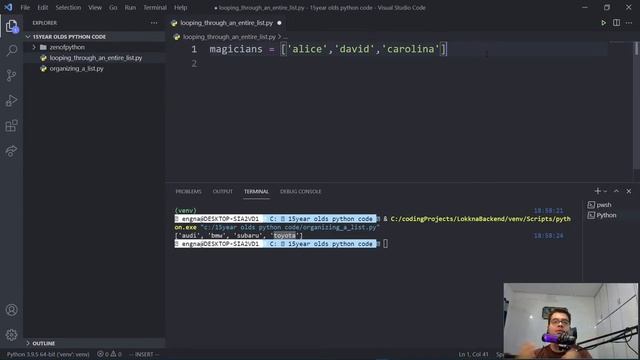Open the Explorer view in activity bar
This screenshot has height=360, width=640.
tap(11, 26)
